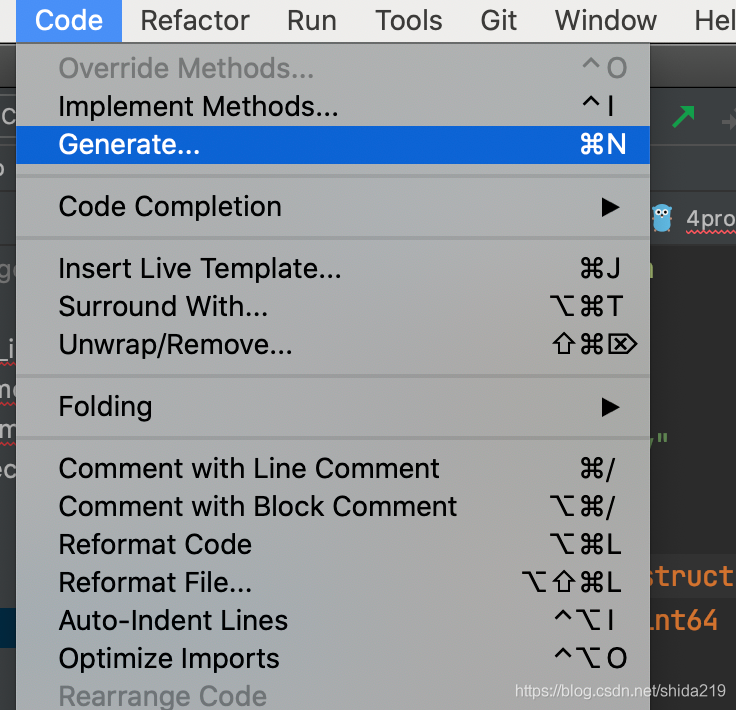Choose Optimize Imports menu item
Screen dimensions: 736x710
click(169, 659)
